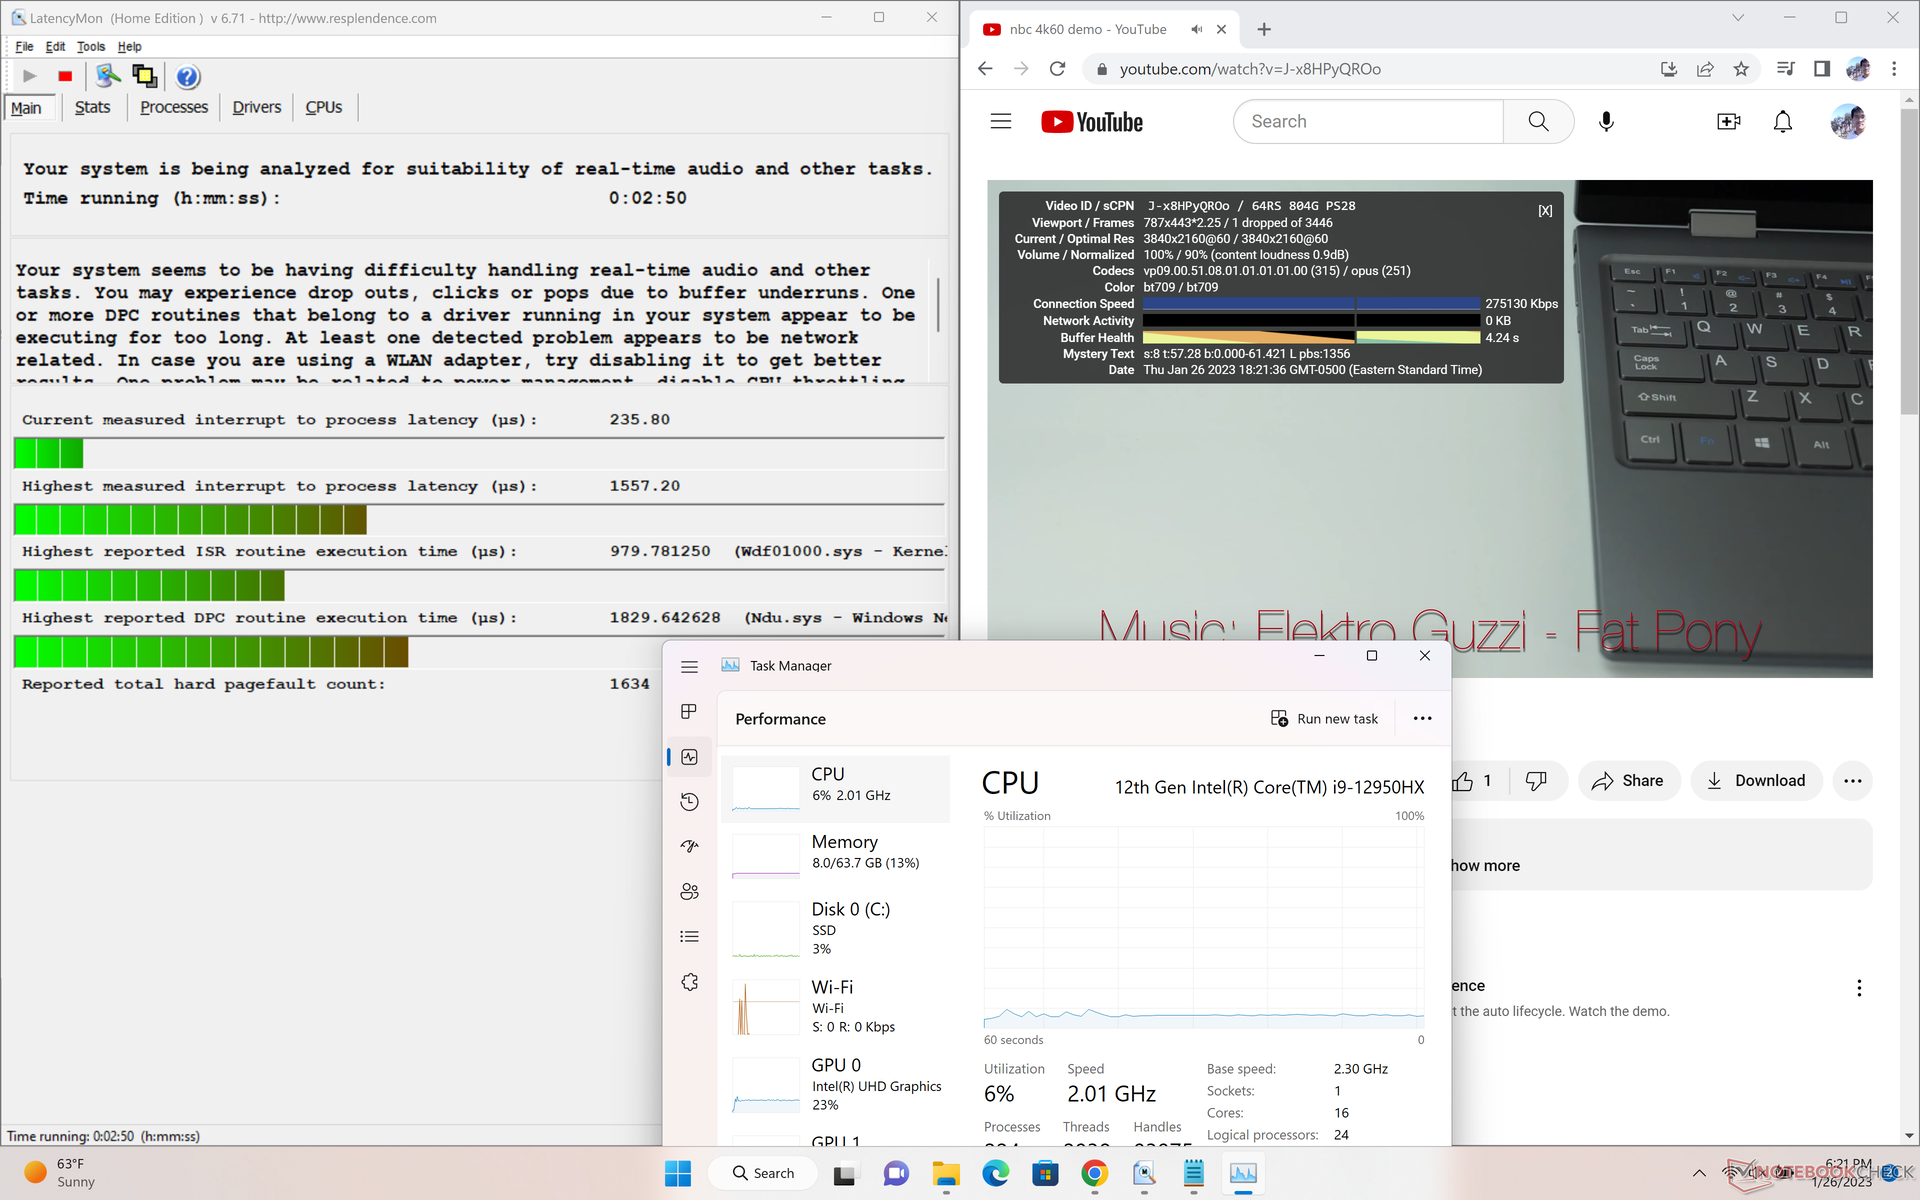Switch to the Drivers tab in LatencyMon
Screen dimensions: 1920x1200
[x=256, y=108]
